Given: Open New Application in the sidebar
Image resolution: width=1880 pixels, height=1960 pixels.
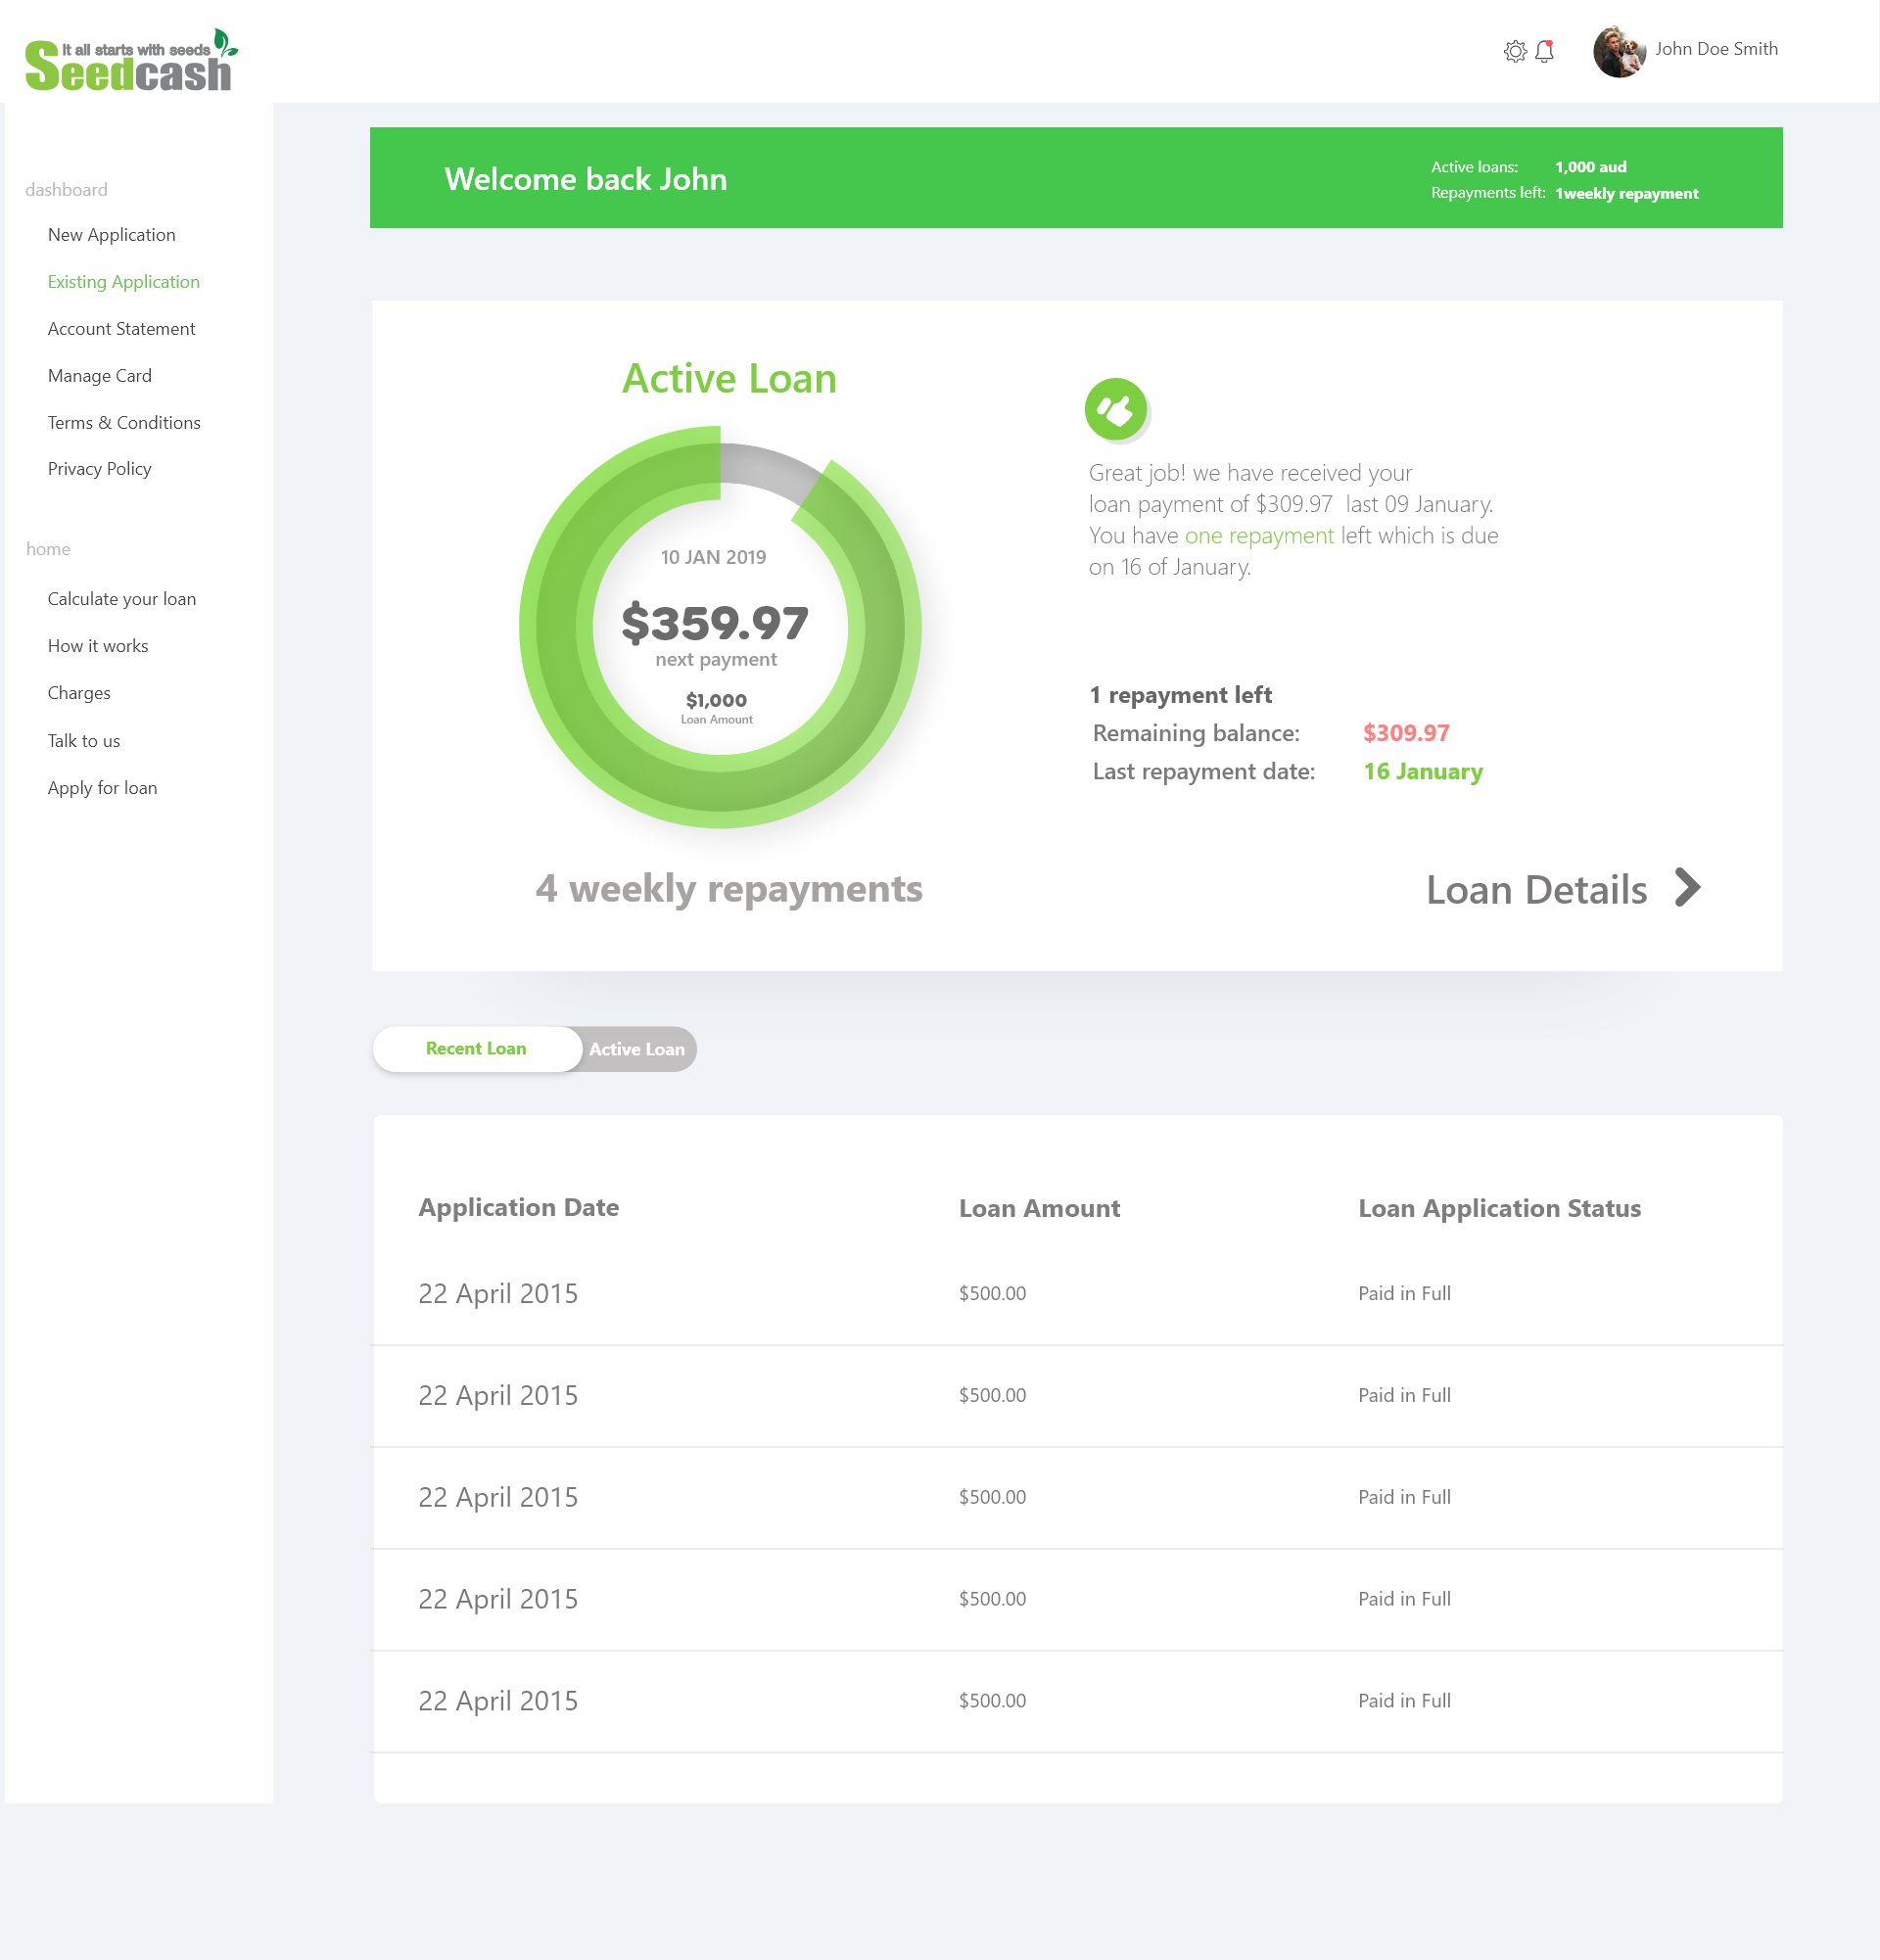Looking at the screenshot, I should click(112, 235).
